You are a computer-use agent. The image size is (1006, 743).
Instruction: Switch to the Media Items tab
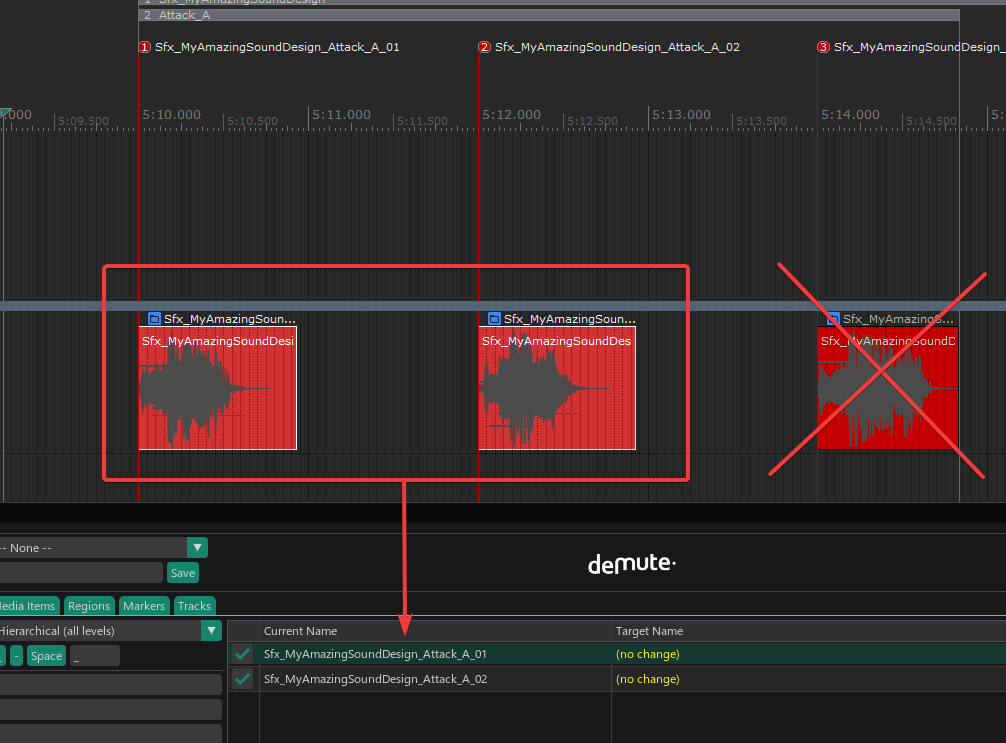pyautogui.click(x=28, y=606)
